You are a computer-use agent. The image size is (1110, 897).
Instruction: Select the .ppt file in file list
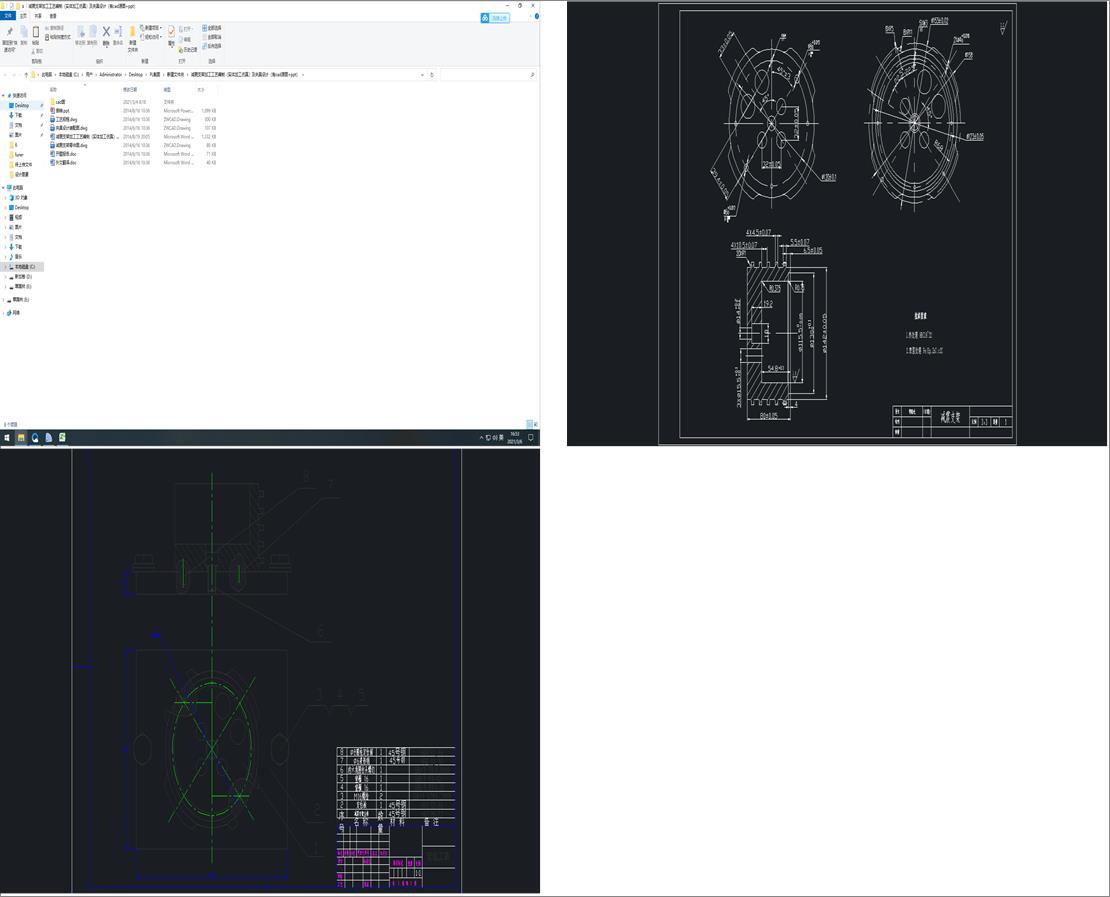tap(62, 110)
